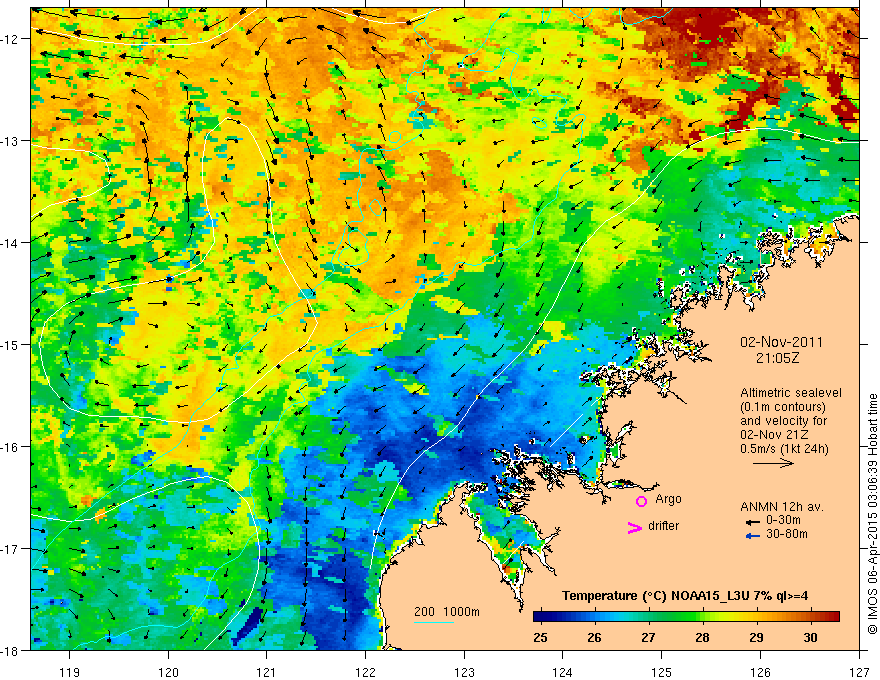Click the 25 value on temperature scale

tap(540, 637)
